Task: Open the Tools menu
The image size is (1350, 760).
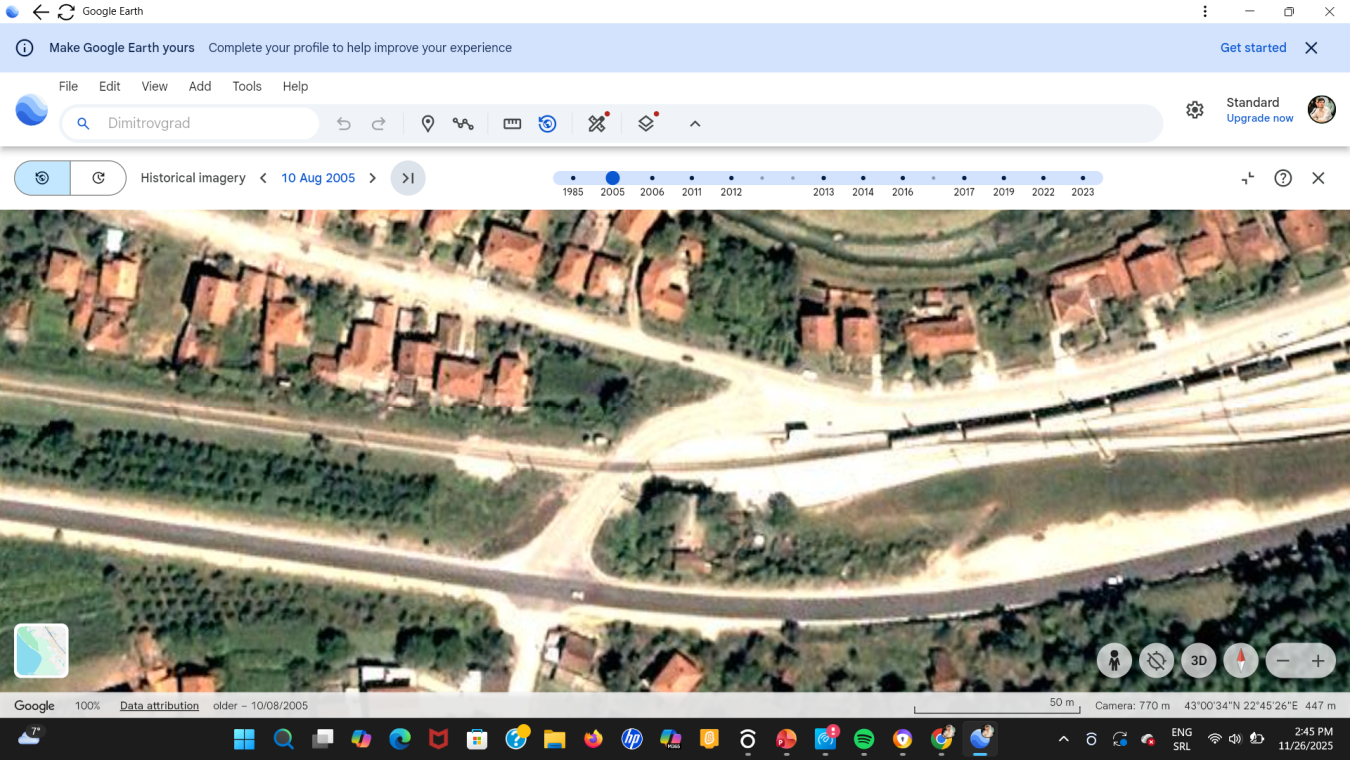Action: (246, 86)
